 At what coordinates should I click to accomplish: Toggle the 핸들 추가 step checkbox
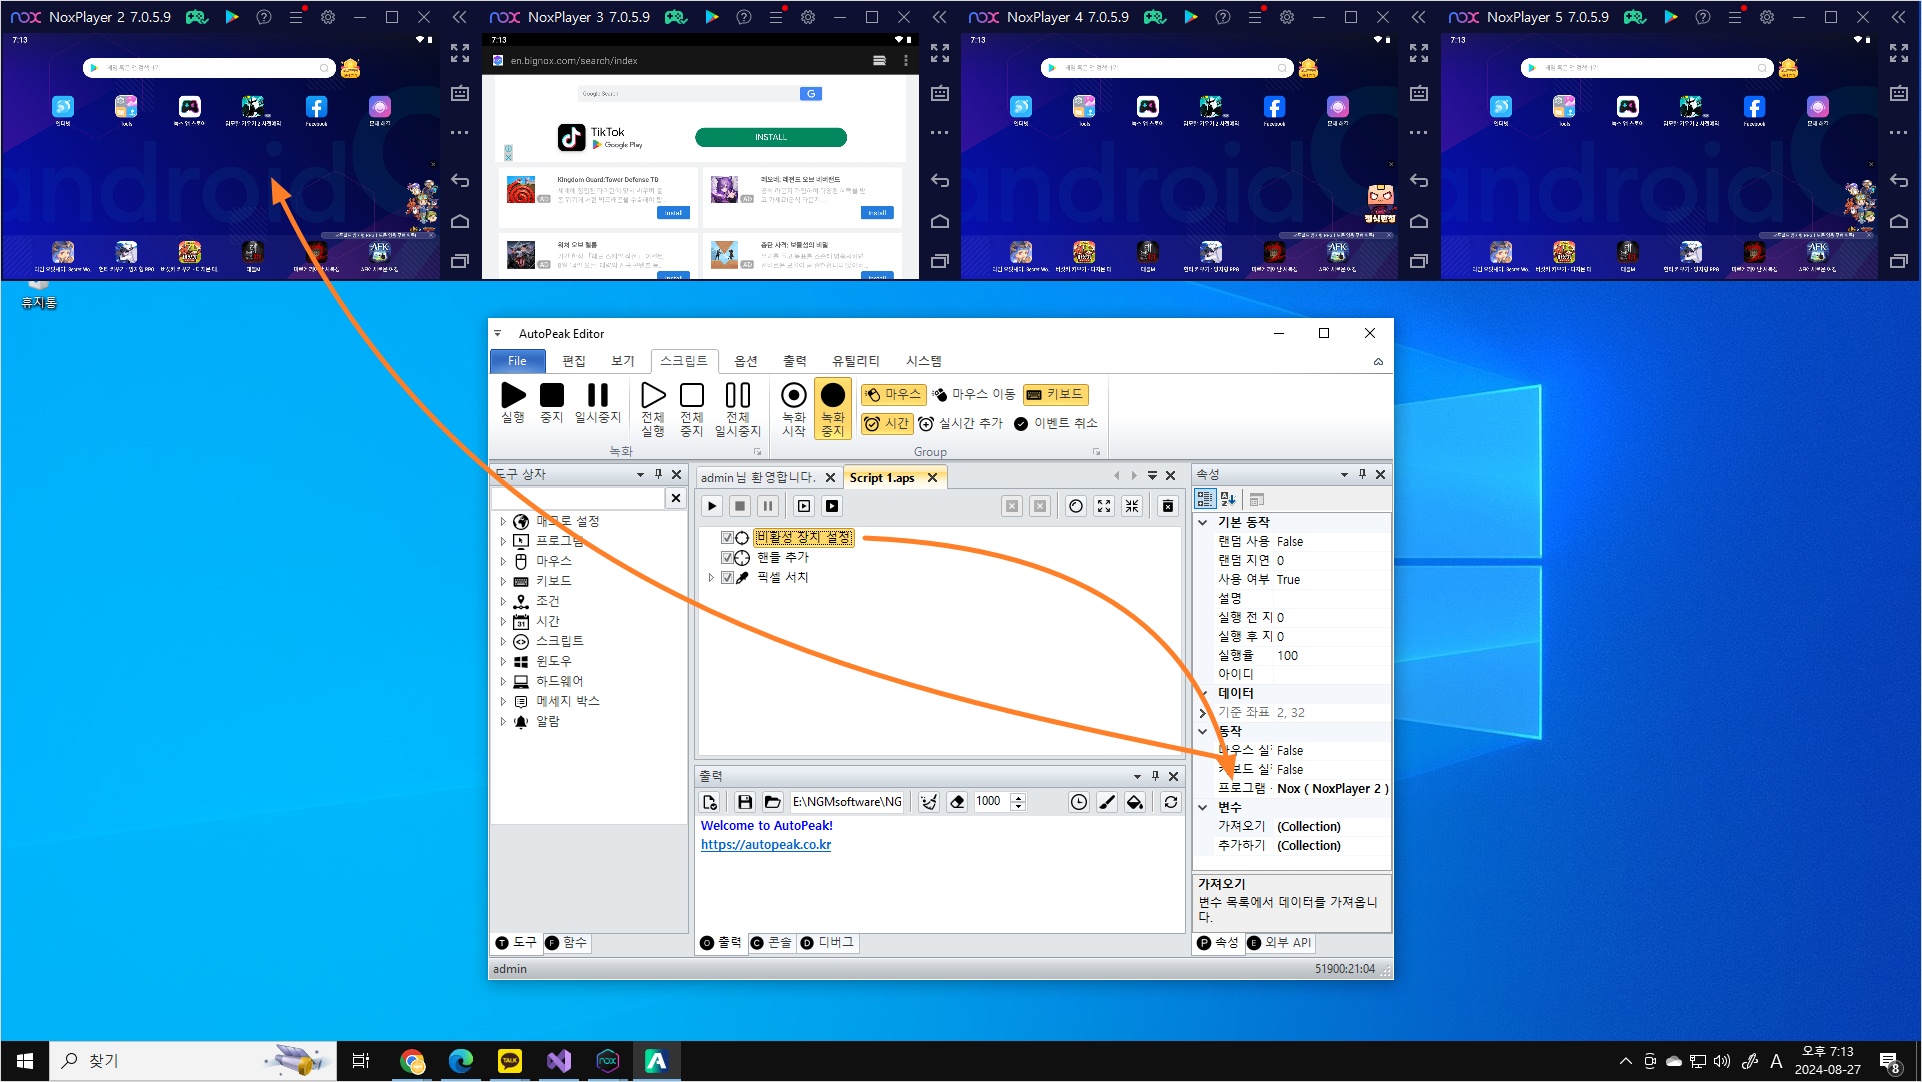727,558
